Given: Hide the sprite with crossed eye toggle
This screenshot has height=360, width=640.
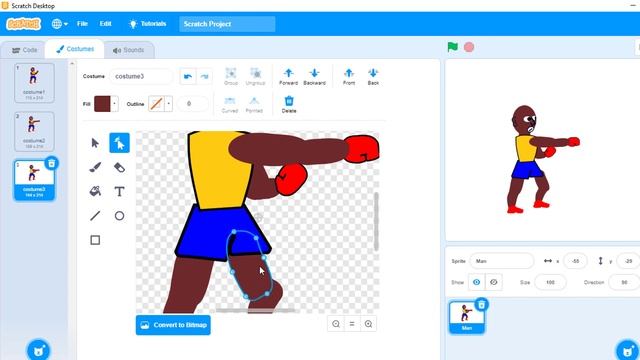Looking at the screenshot, I should click(493, 282).
